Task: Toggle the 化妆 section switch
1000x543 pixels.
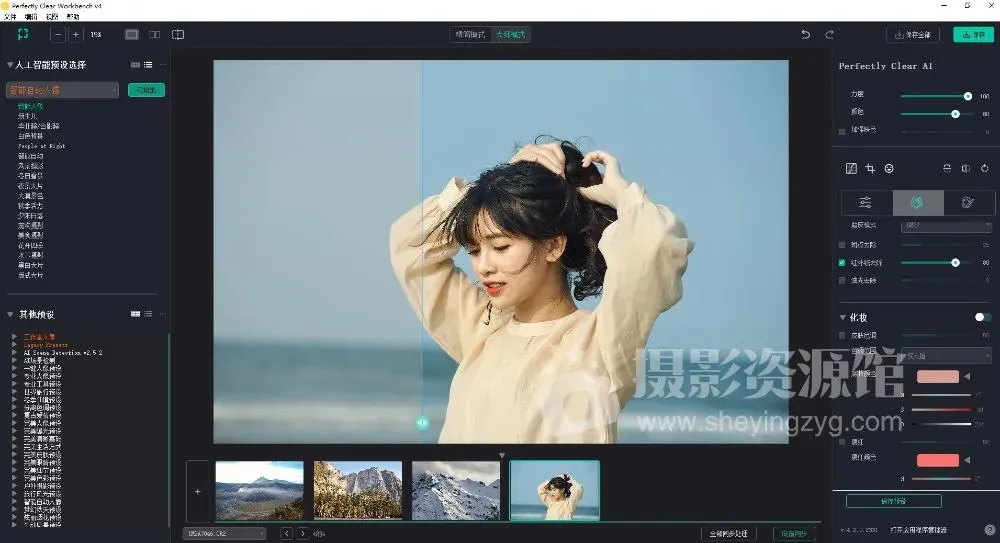Action: 982,317
